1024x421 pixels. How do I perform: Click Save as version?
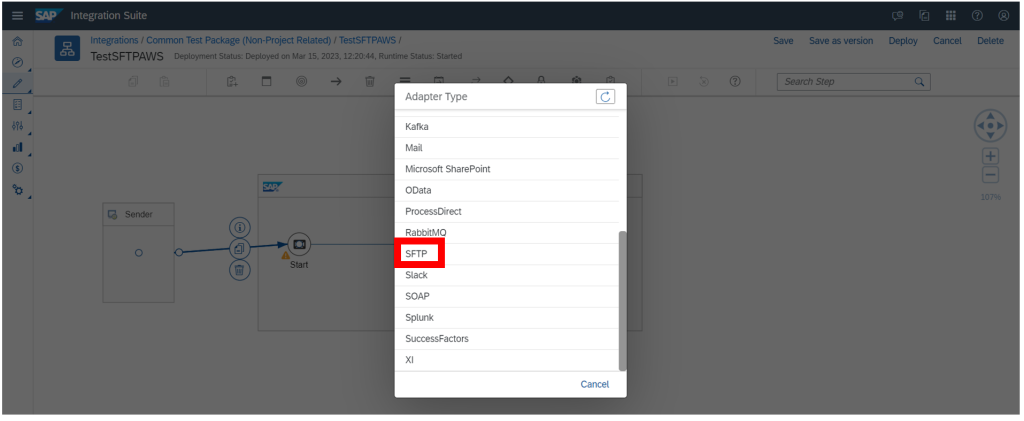(841, 40)
